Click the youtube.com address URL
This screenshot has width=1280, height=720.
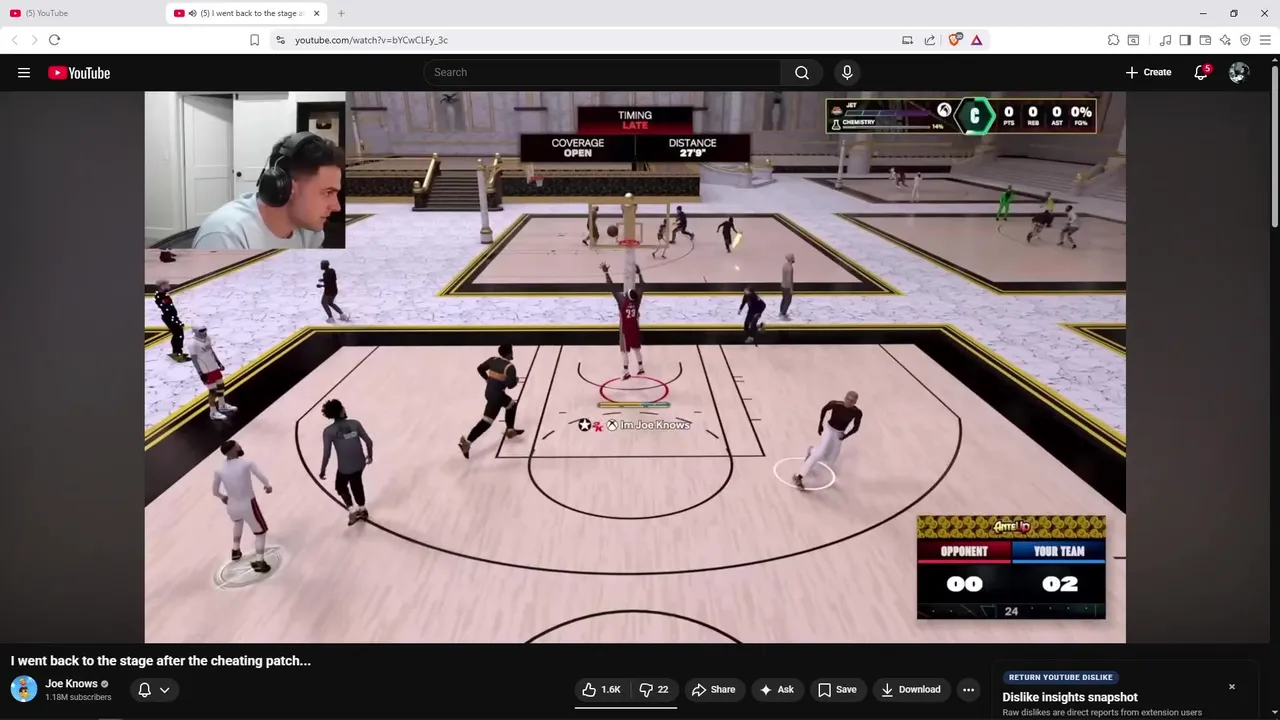pos(371,40)
